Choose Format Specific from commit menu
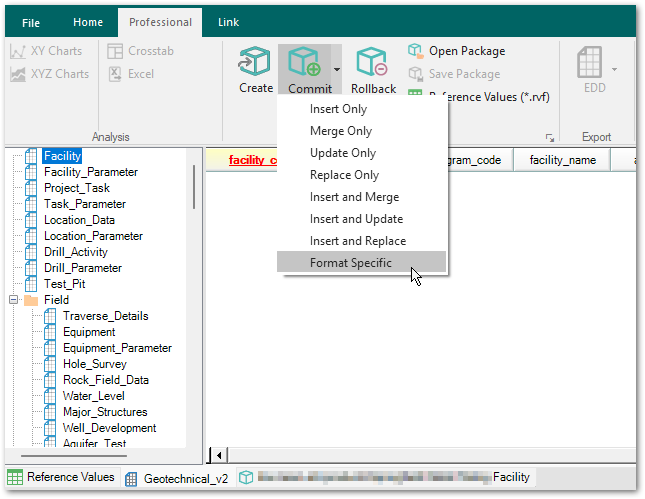The image size is (645, 499). click(x=351, y=263)
